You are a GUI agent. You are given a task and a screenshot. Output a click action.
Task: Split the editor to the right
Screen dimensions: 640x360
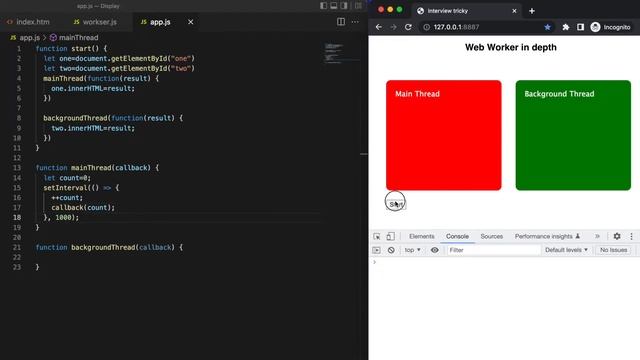[x=341, y=22]
